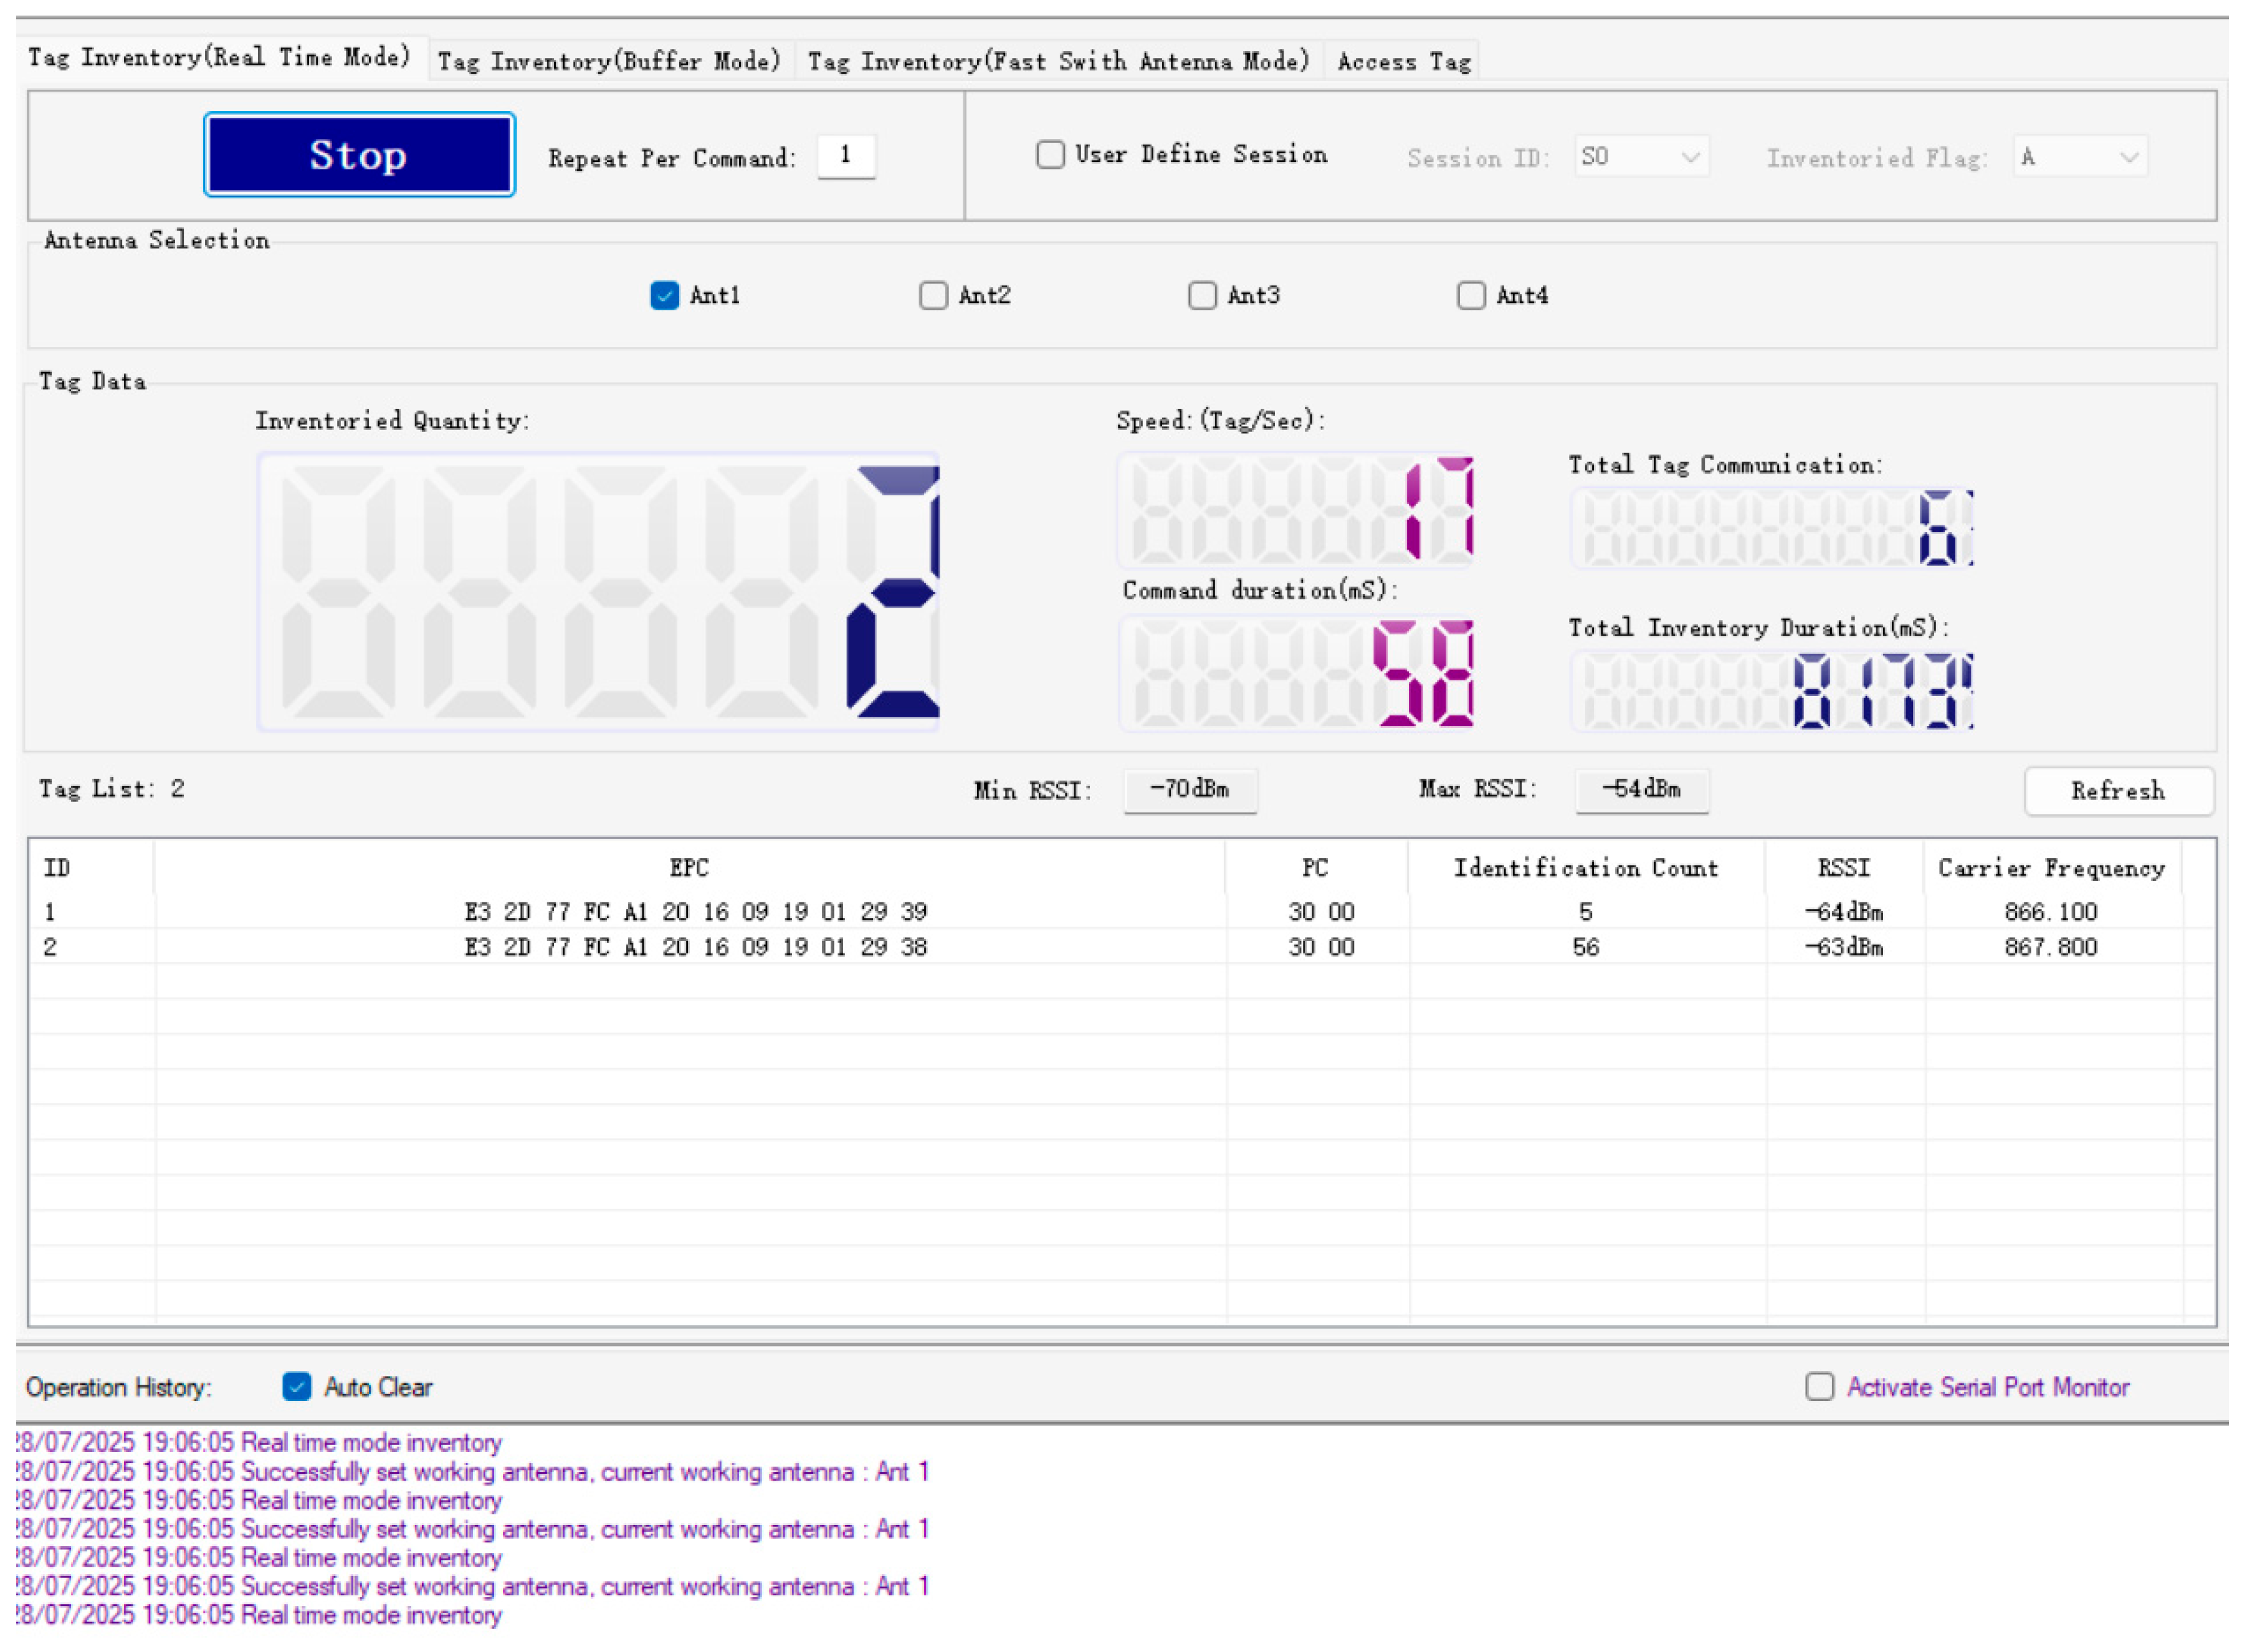Switch to Tag Inventory(Buffer Mode) tab
The width and height of the screenshot is (2242, 1652).
pos(609,62)
